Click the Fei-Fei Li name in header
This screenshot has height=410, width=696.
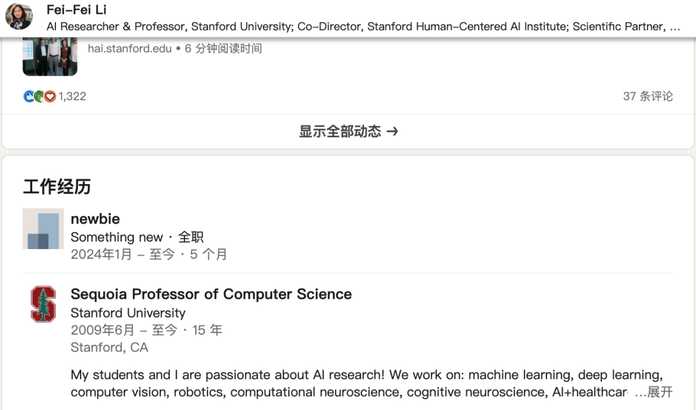pyautogui.click(x=76, y=10)
